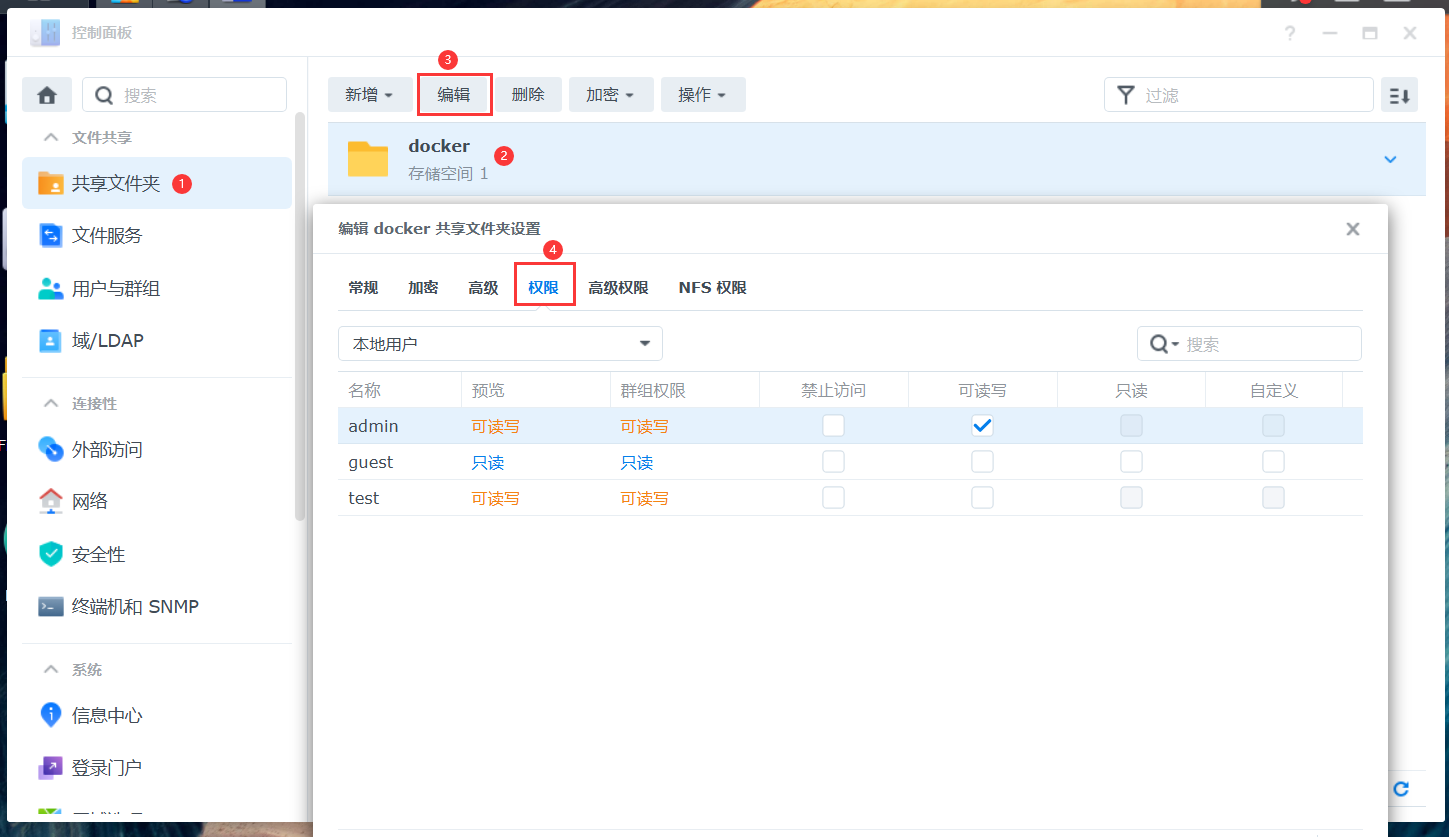Uncheck 可读写 permission for admin
This screenshot has height=837, width=1449.
(982, 425)
